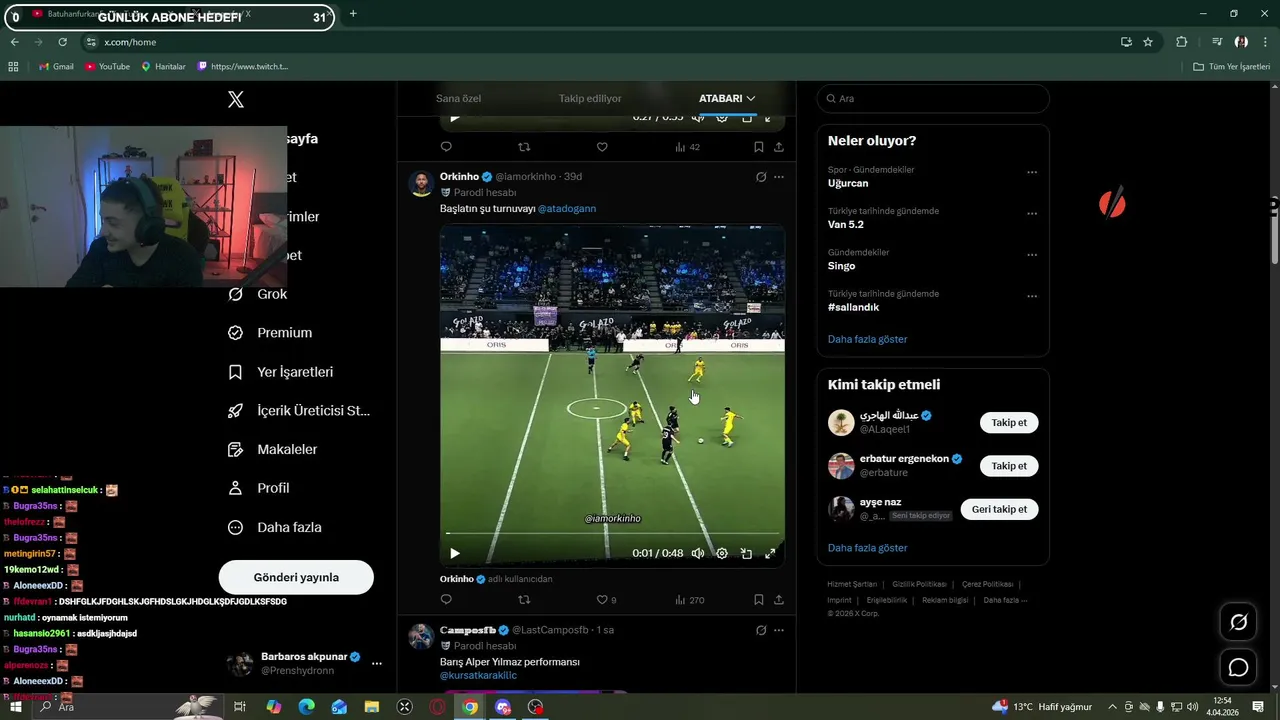
Task: Click the Gönderi yayınla button
Action: click(296, 577)
